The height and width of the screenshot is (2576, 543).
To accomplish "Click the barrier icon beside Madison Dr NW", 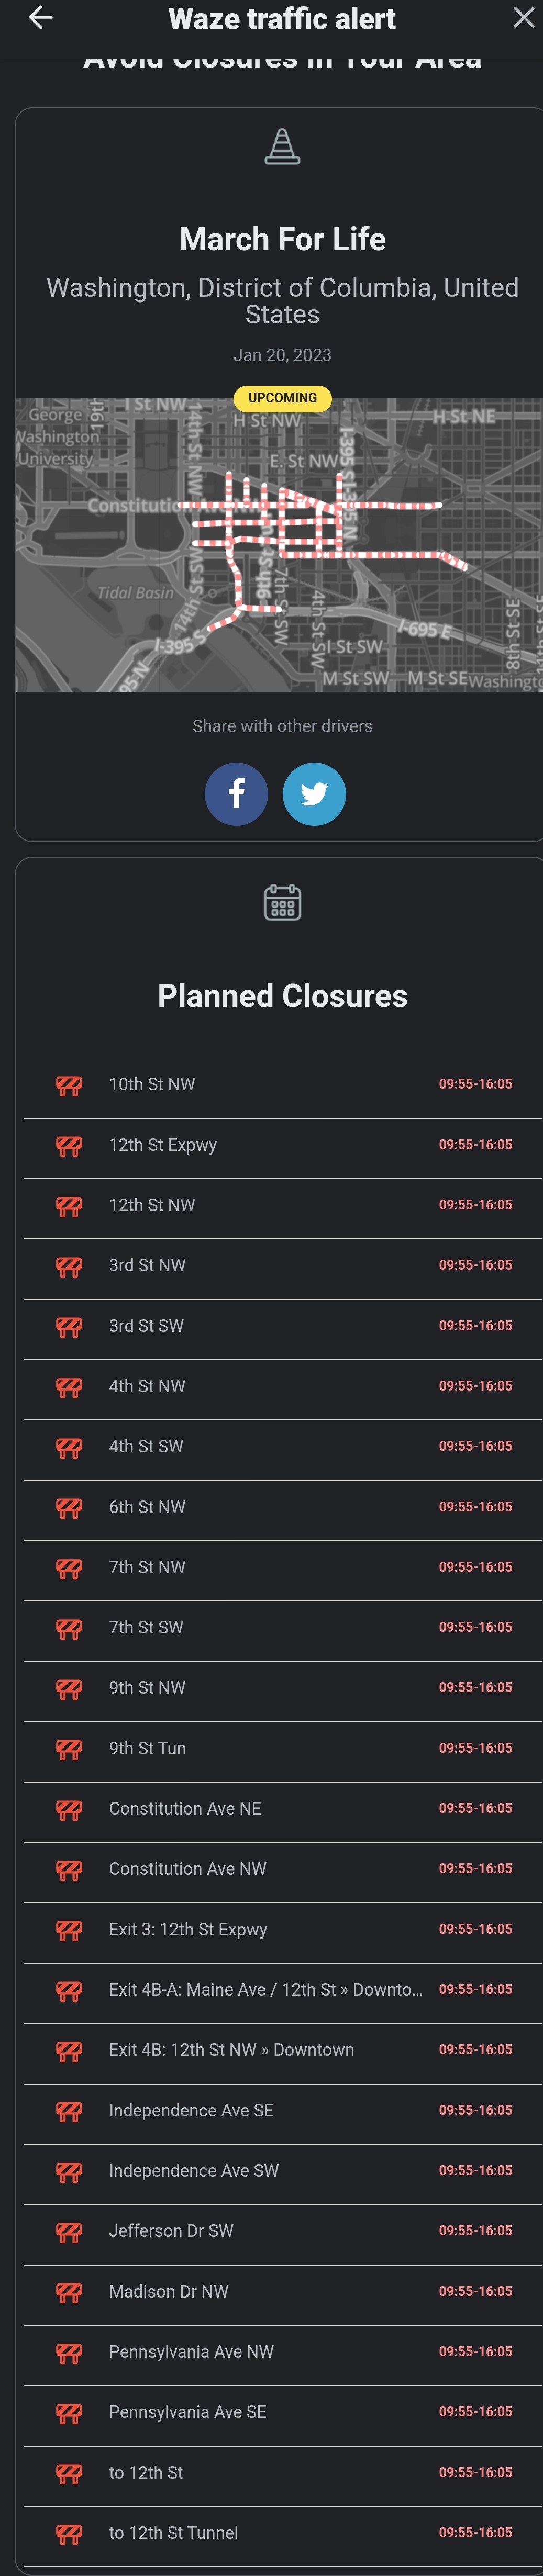I will coord(69,2293).
